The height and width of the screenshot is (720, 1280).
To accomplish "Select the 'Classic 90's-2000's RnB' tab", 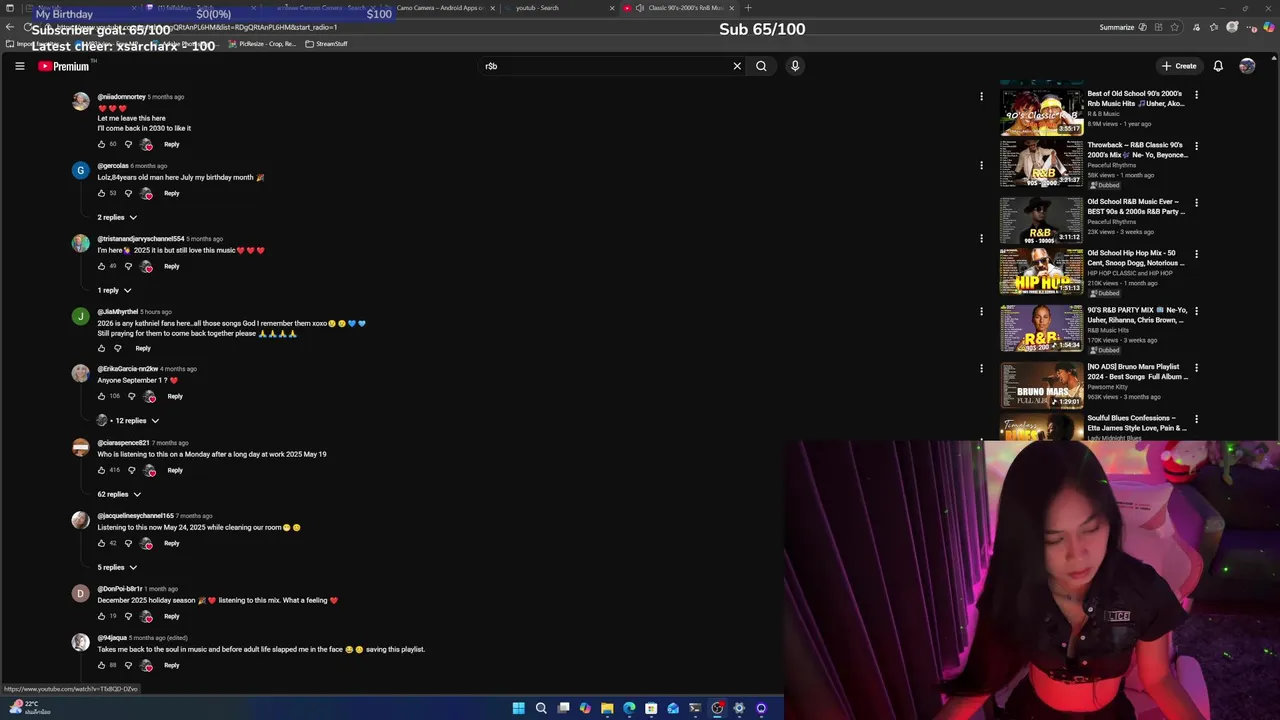I will point(678,8).
